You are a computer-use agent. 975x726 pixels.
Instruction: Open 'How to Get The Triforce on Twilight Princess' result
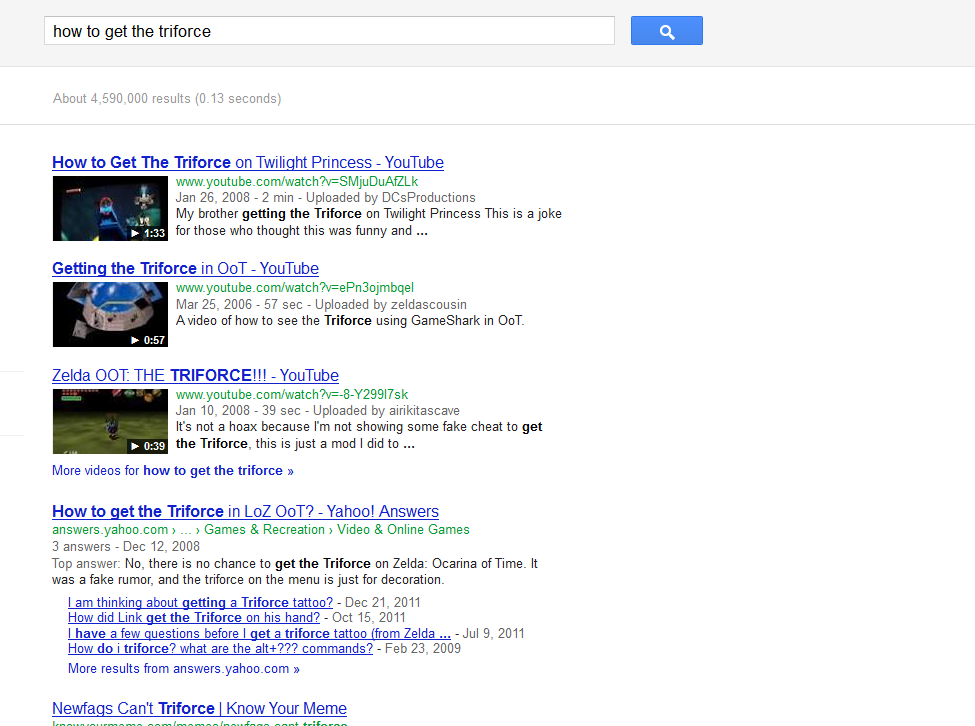(247, 162)
